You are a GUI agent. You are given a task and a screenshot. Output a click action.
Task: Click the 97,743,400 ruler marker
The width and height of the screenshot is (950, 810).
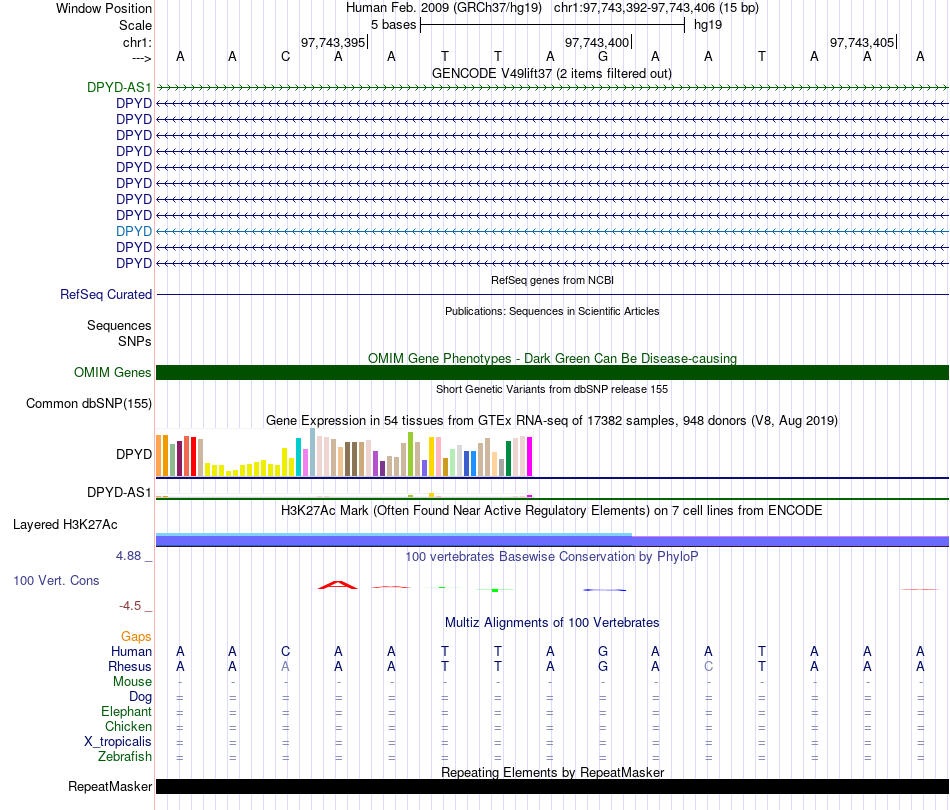pyautogui.click(x=597, y=42)
